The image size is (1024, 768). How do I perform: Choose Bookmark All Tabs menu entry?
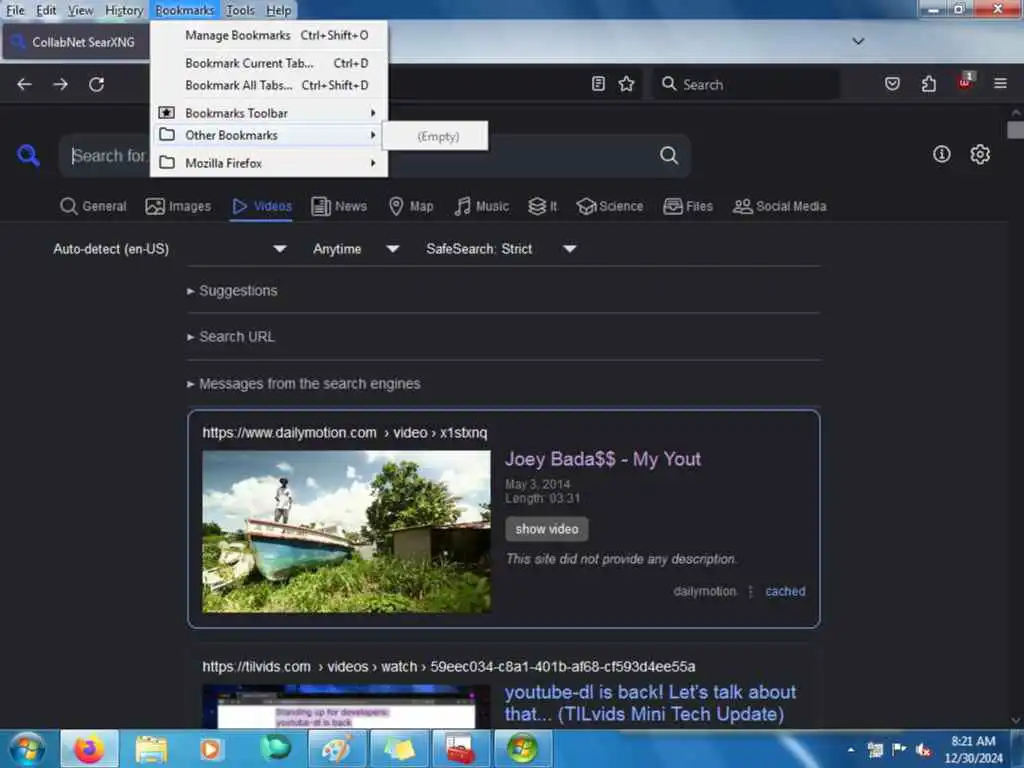coord(268,86)
